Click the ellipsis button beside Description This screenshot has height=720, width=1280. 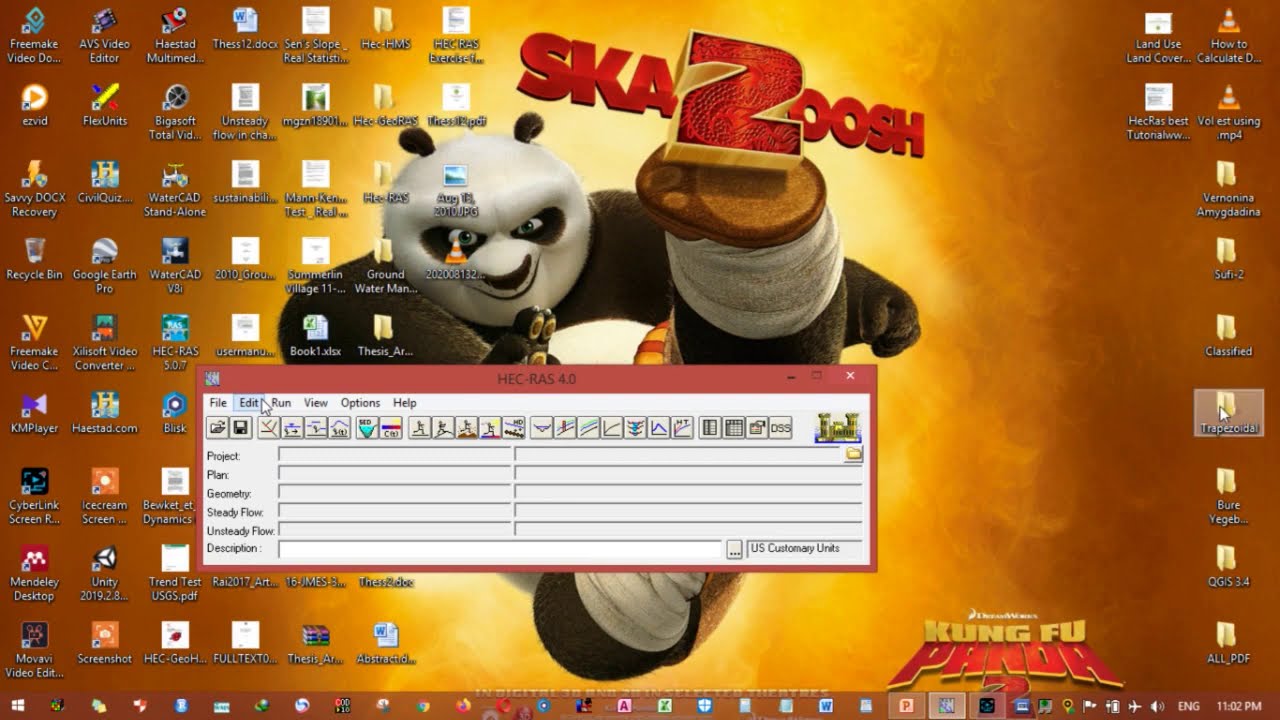pos(734,549)
